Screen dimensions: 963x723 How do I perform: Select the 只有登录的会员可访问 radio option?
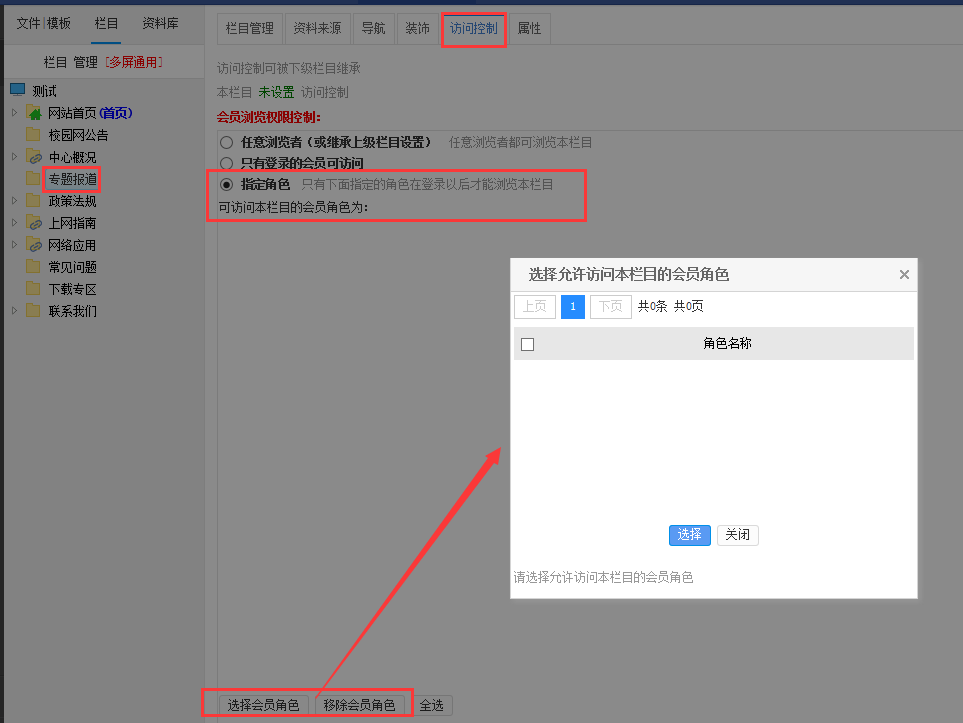point(227,163)
